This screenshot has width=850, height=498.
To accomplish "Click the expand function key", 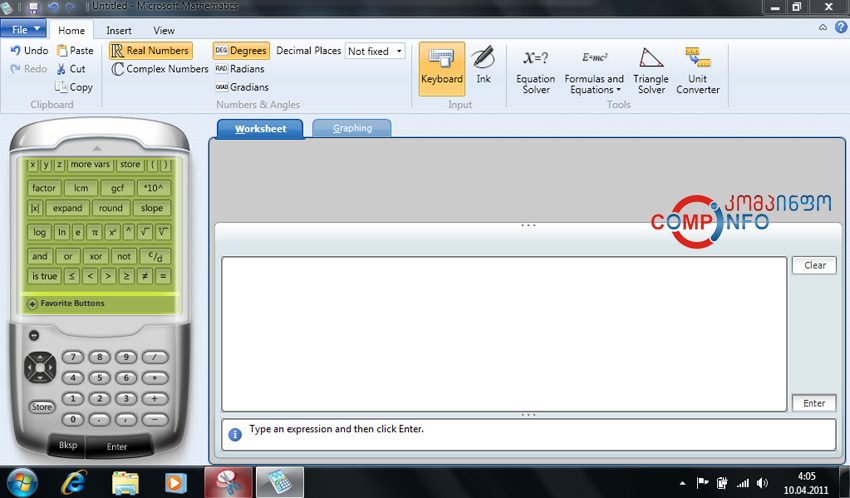I will coord(67,208).
